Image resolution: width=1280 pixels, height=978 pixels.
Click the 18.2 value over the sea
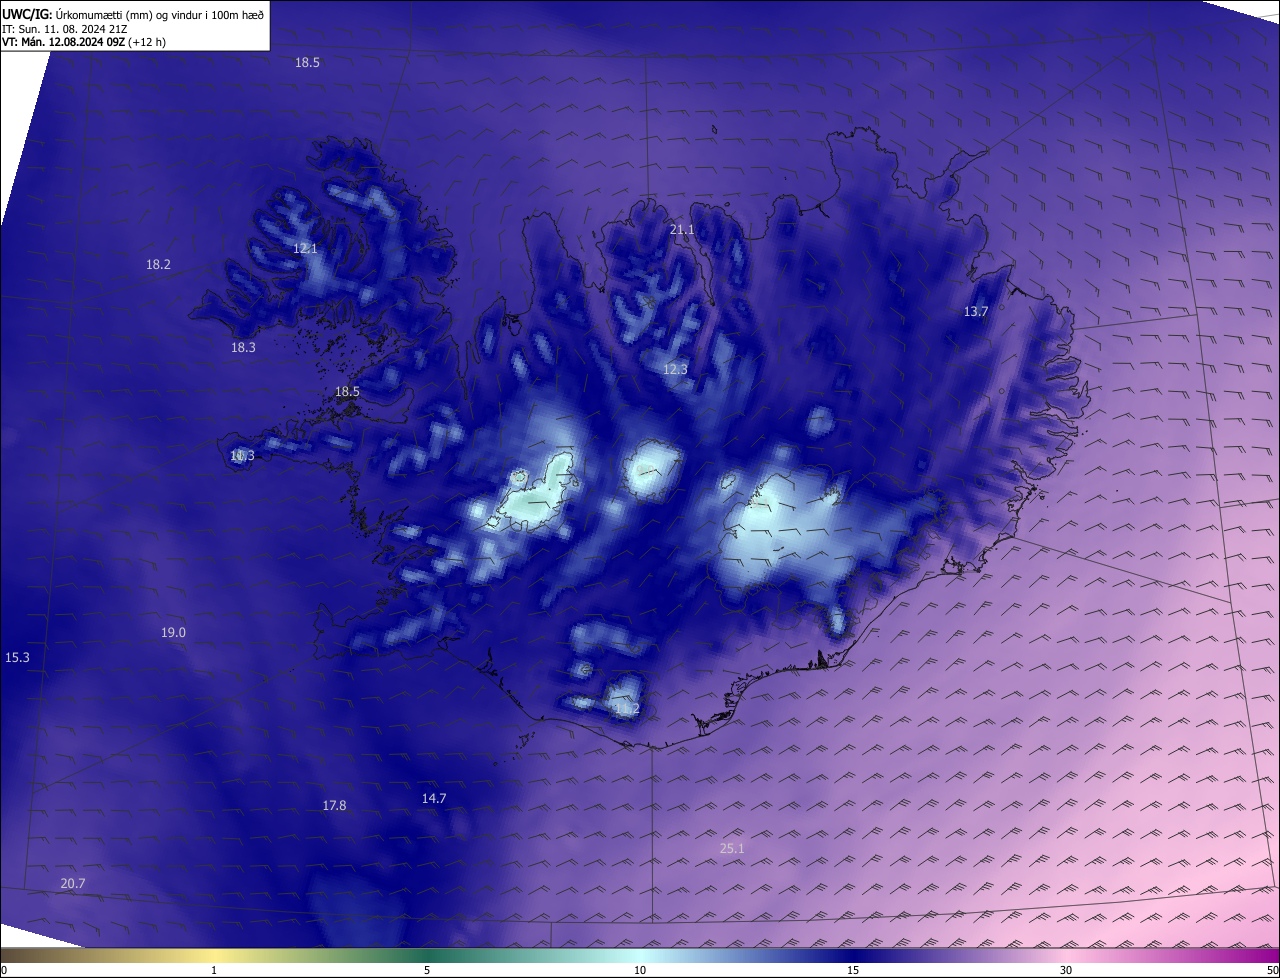tap(158, 265)
